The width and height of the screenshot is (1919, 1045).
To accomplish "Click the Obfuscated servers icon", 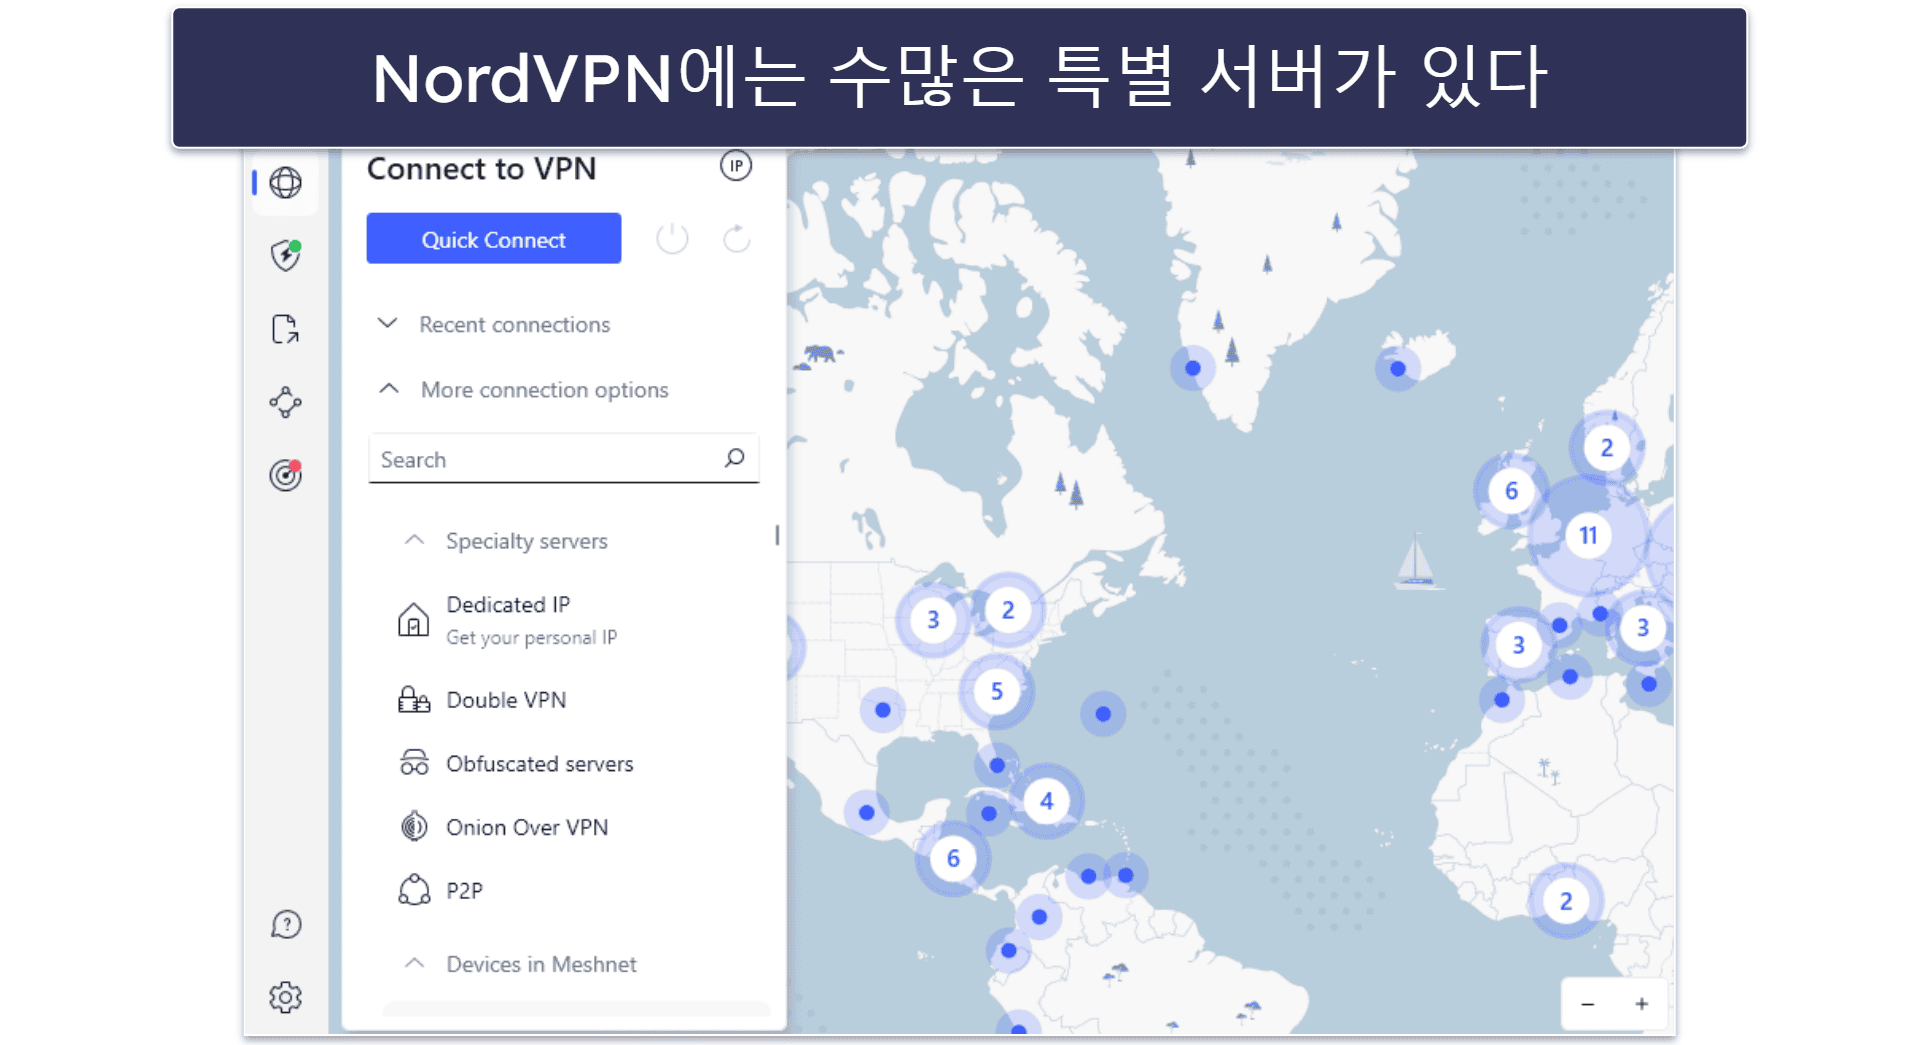I will tap(414, 763).
